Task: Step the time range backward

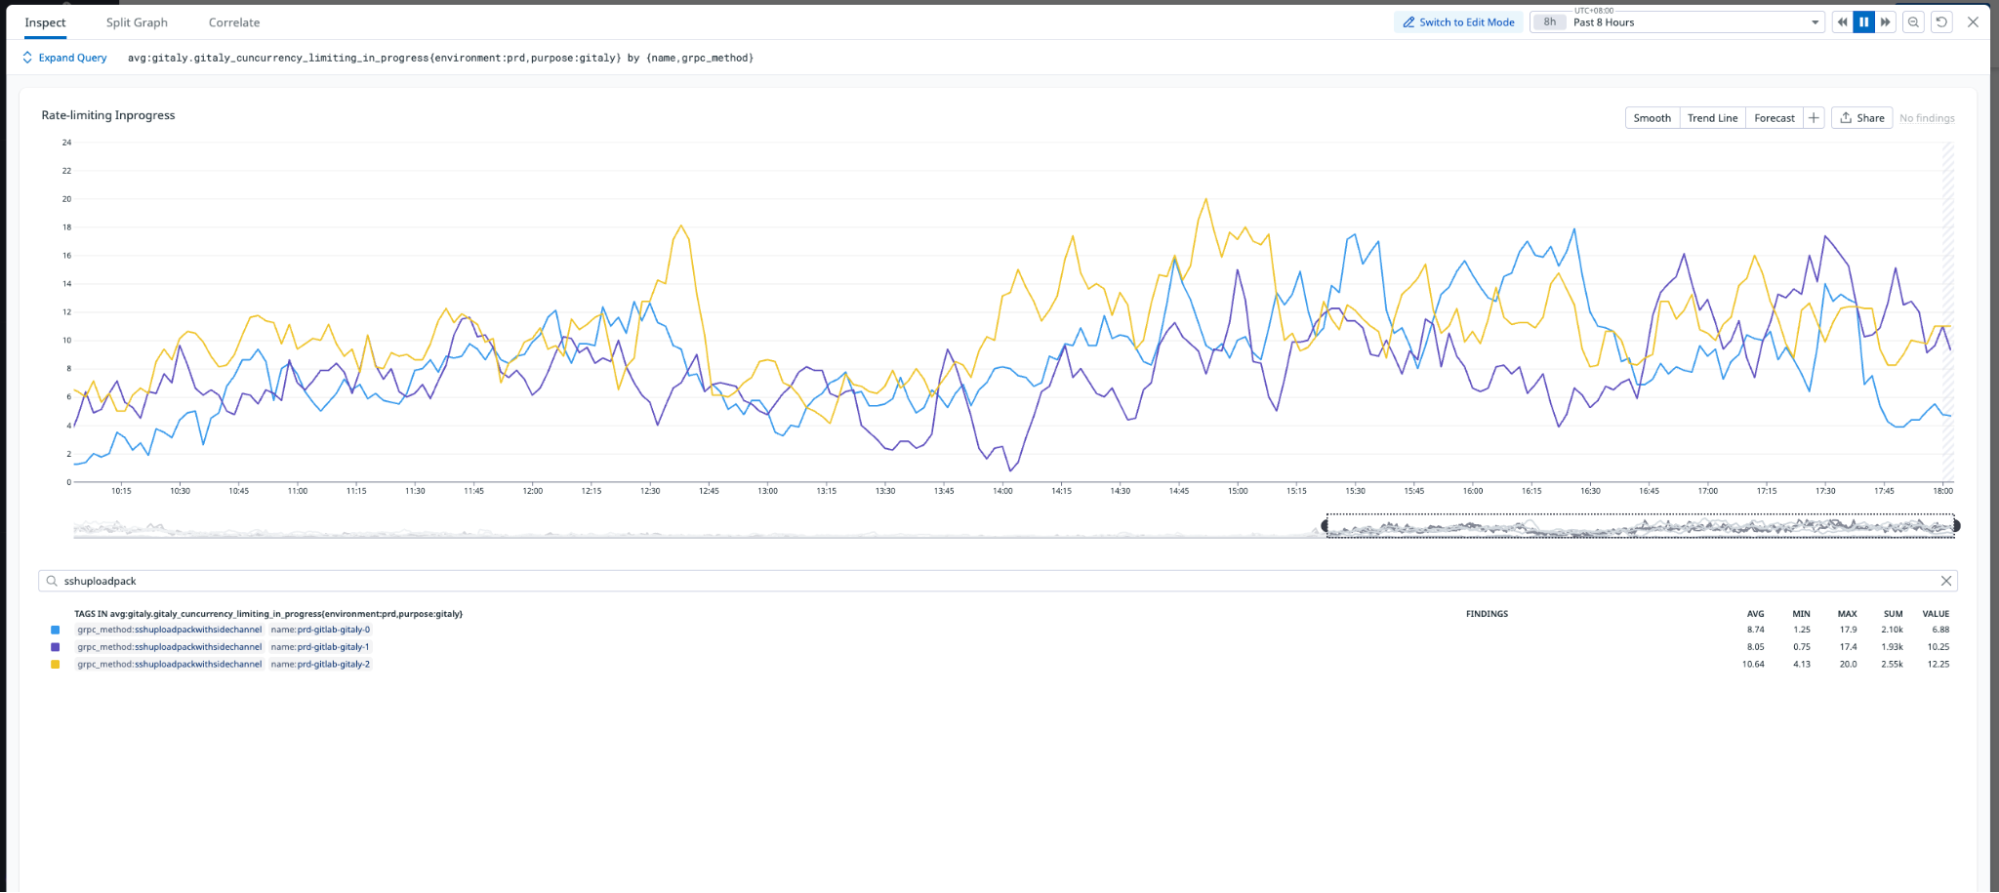Action: click(x=1842, y=22)
